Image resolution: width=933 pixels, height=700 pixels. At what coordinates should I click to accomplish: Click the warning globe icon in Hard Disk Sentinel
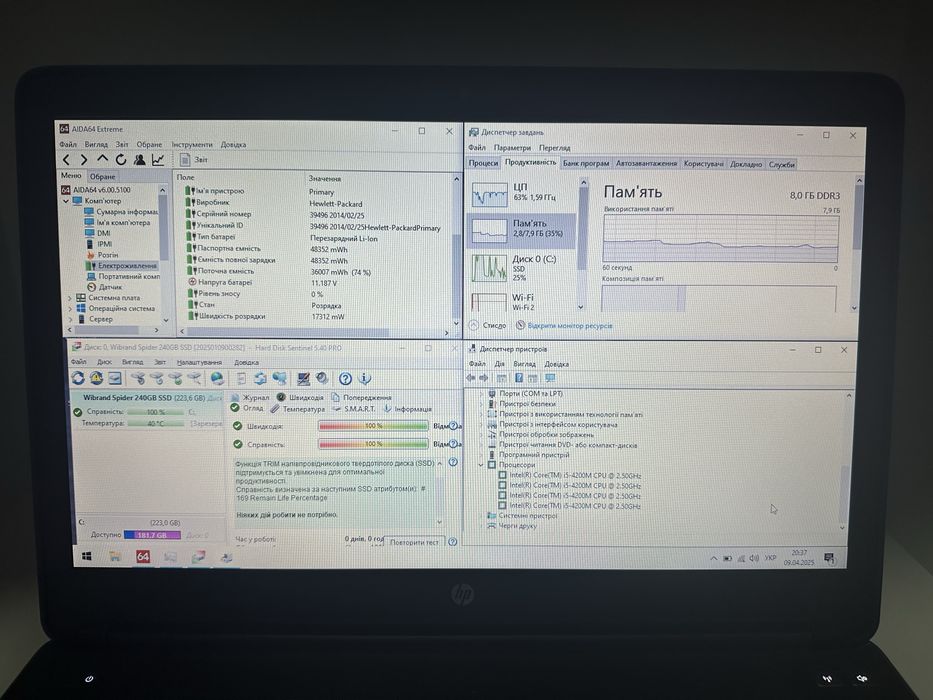tap(96, 378)
